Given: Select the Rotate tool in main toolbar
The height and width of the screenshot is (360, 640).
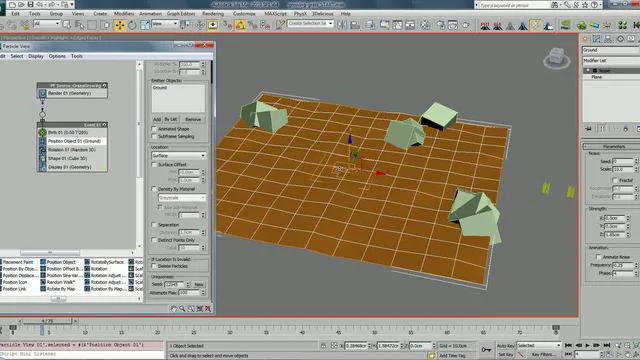Looking at the screenshot, I should 132,25.
